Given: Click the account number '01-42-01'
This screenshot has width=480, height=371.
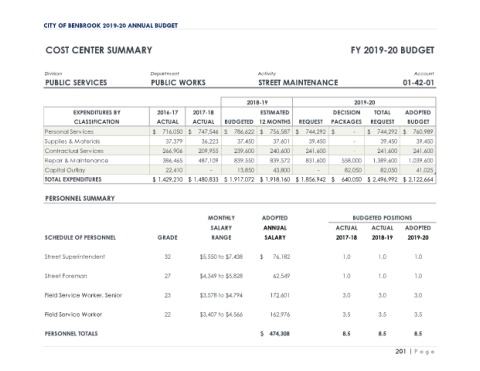Looking at the screenshot, I should coord(418,83).
